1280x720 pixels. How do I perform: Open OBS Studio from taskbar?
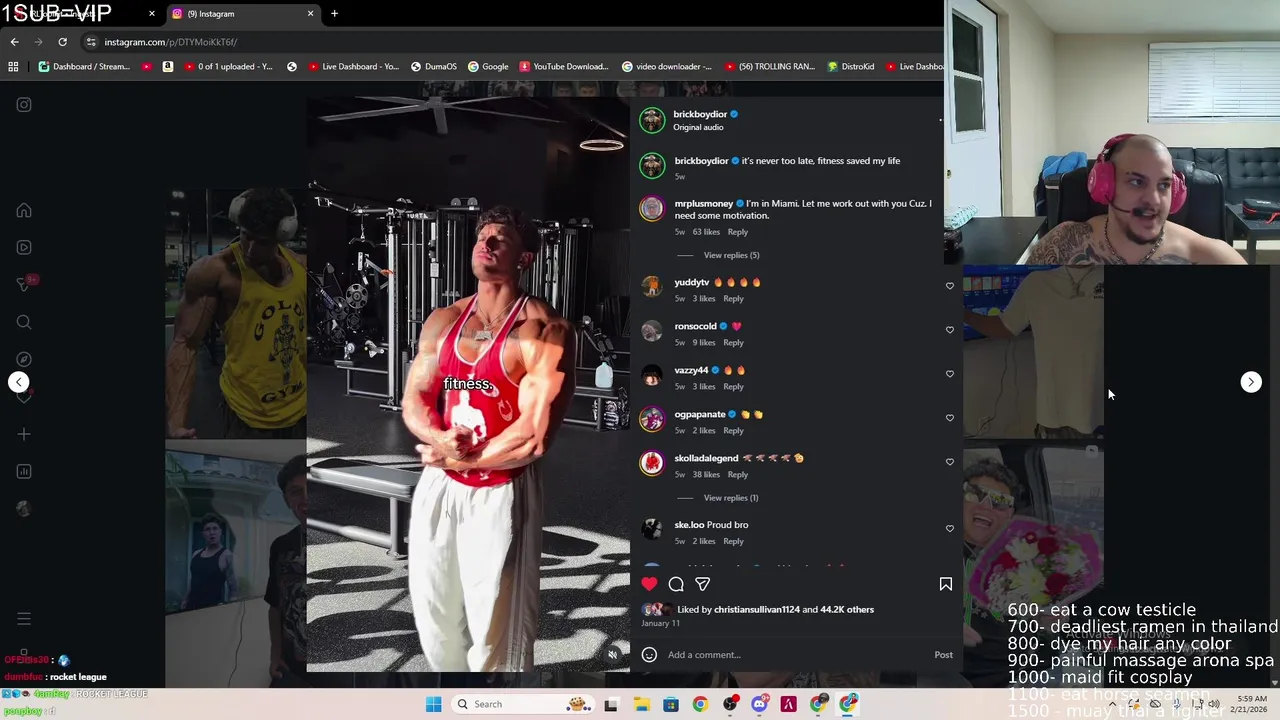pos(730,704)
